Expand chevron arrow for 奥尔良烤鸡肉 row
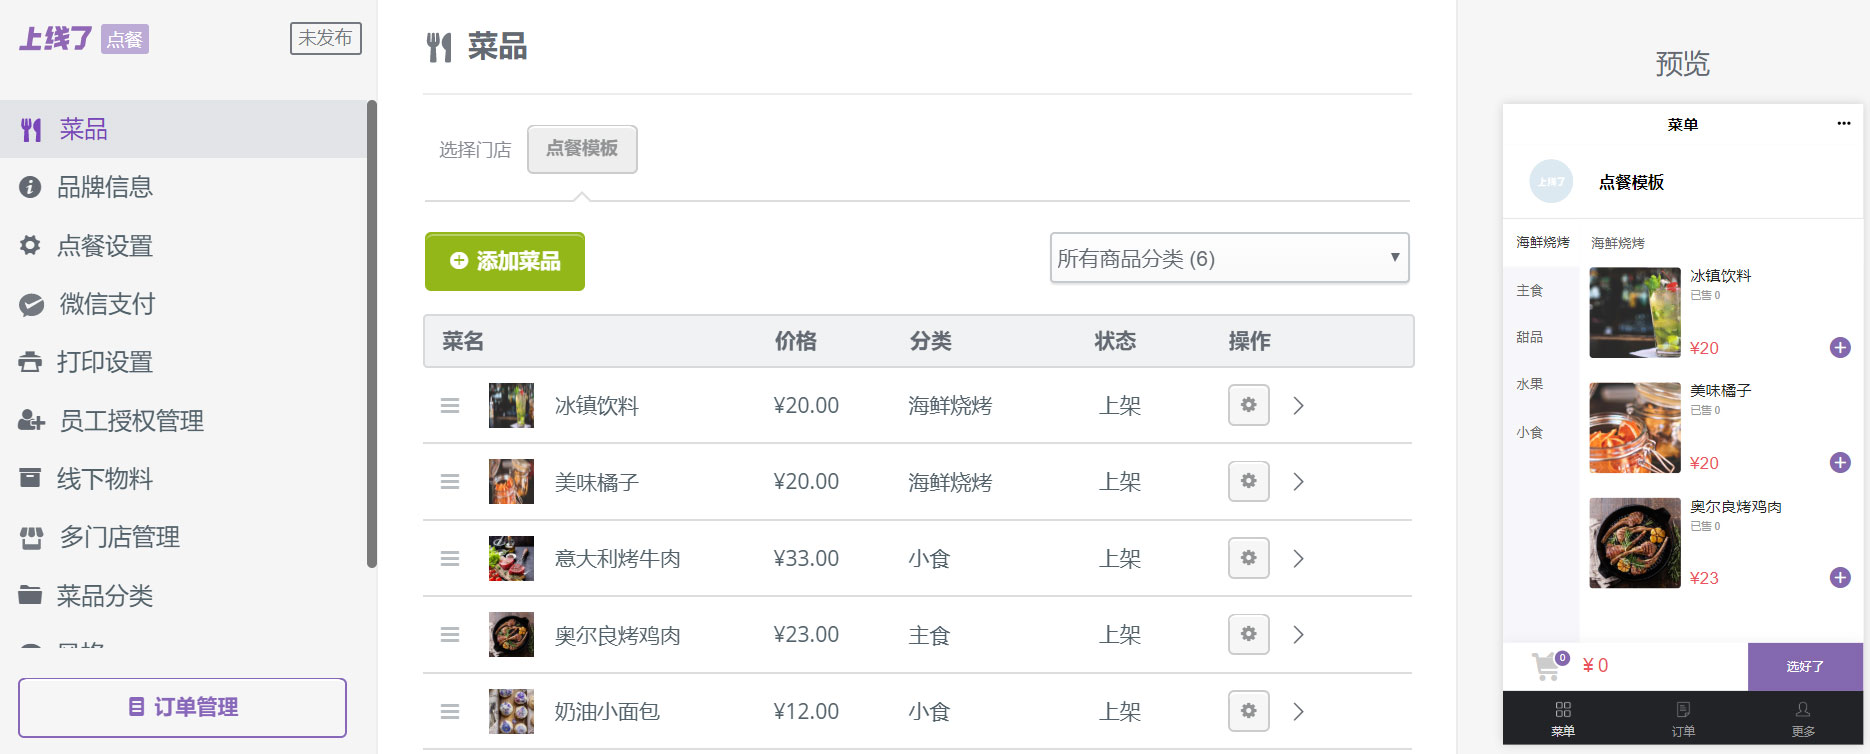 [x=1298, y=634]
